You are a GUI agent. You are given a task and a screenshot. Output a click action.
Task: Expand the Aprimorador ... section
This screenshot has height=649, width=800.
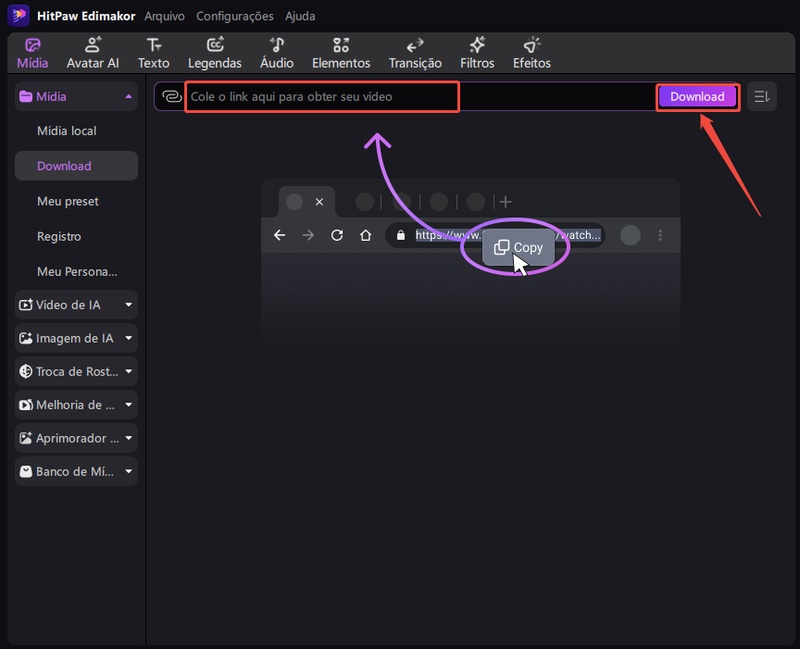pos(129,438)
